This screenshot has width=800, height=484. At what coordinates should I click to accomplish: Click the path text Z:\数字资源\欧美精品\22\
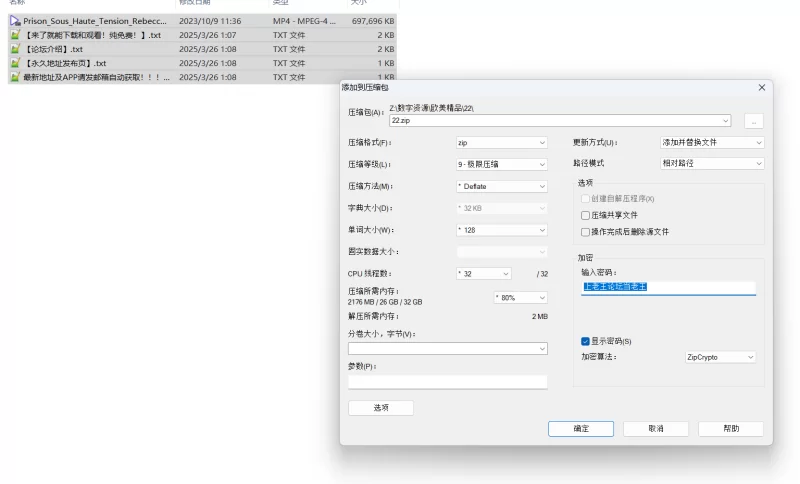(x=432, y=108)
